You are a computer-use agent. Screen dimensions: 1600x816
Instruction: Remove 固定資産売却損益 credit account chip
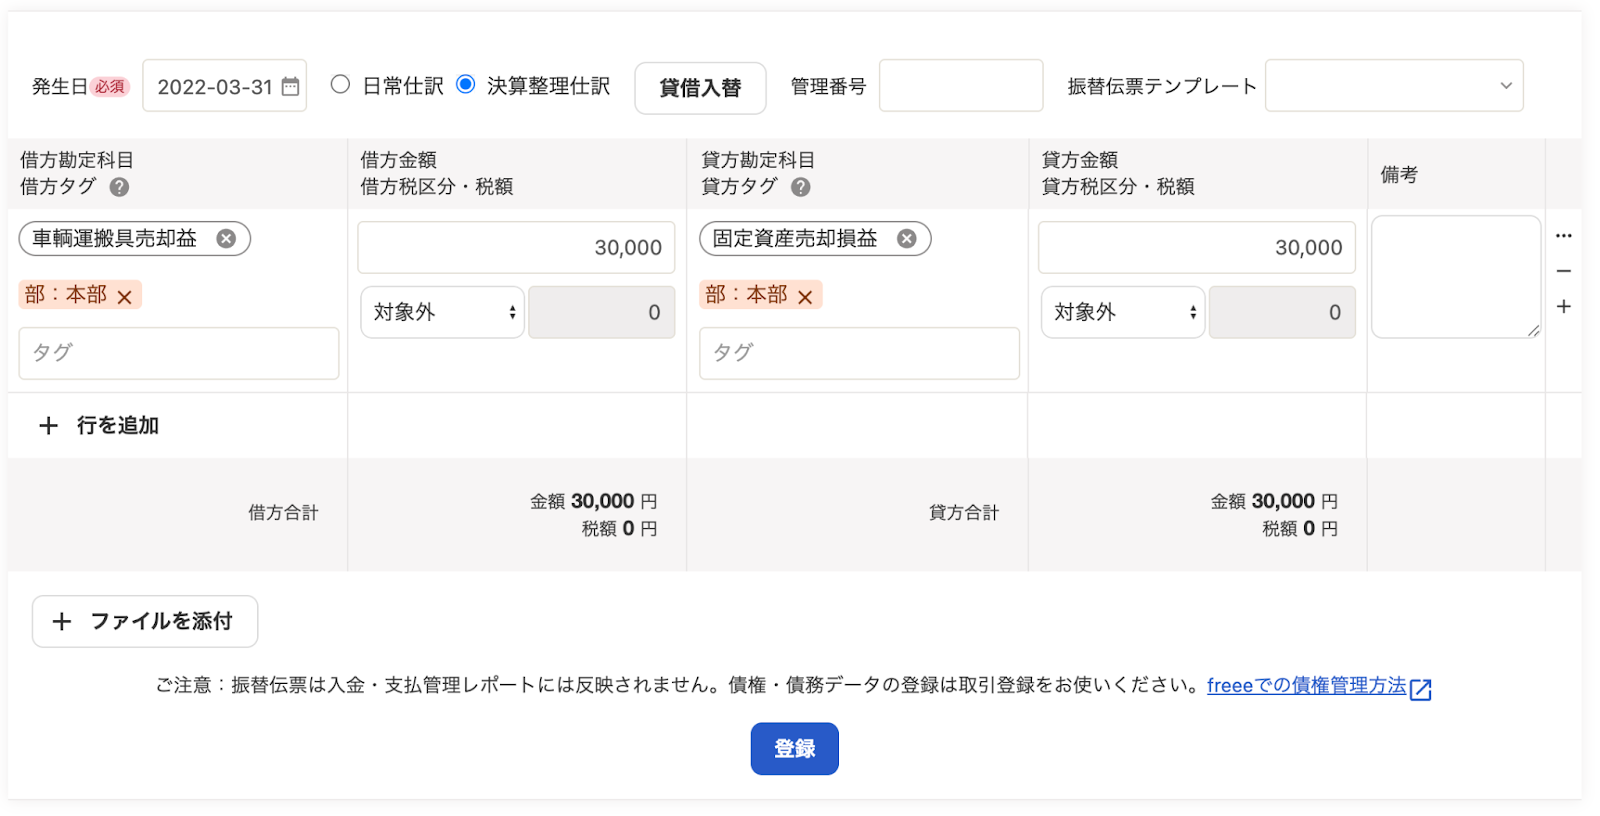[906, 239]
